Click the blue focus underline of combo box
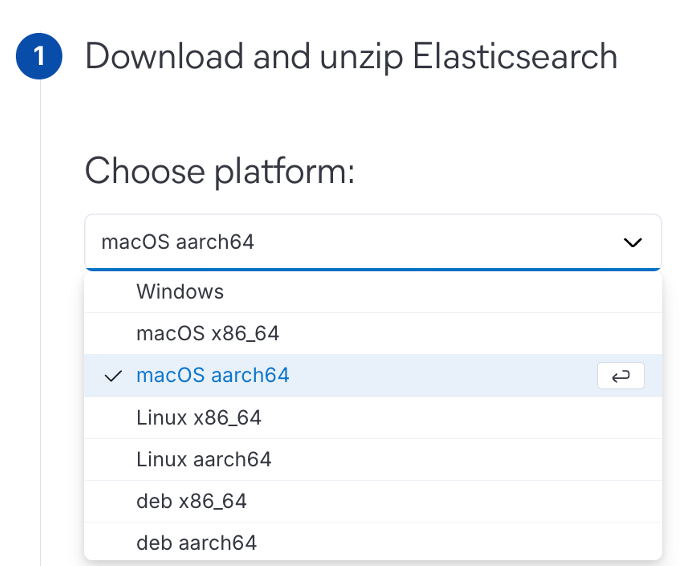The width and height of the screenshot is (696, 566). [x=373, y=269]
